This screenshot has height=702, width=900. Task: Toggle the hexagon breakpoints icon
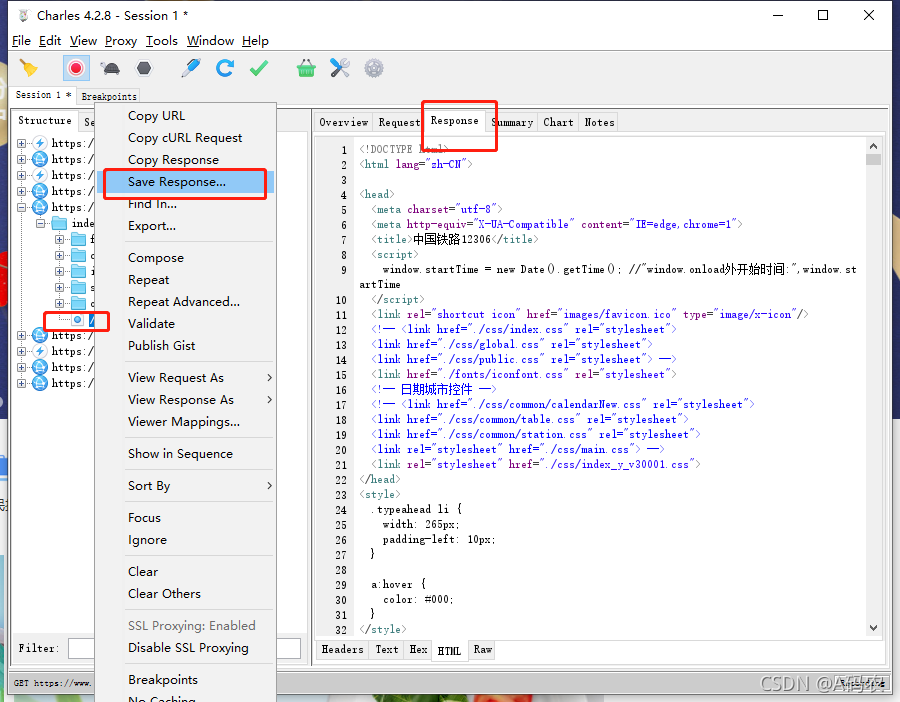143,68
